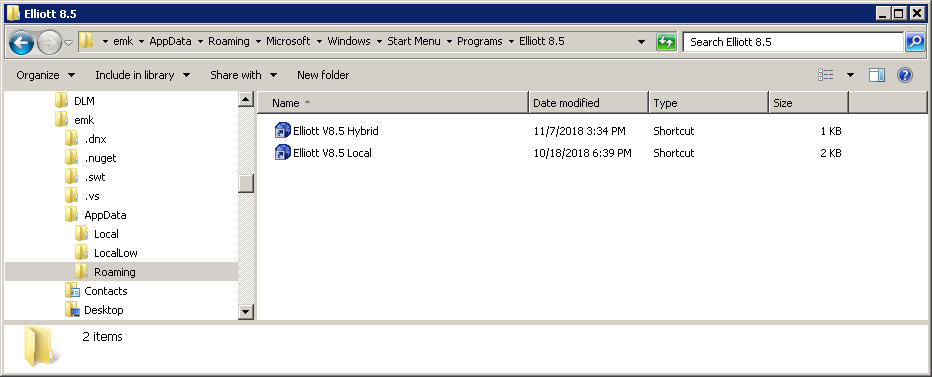Click the green Refresh button
This screenshot has height=377, width=932.
tap(666, 42)
